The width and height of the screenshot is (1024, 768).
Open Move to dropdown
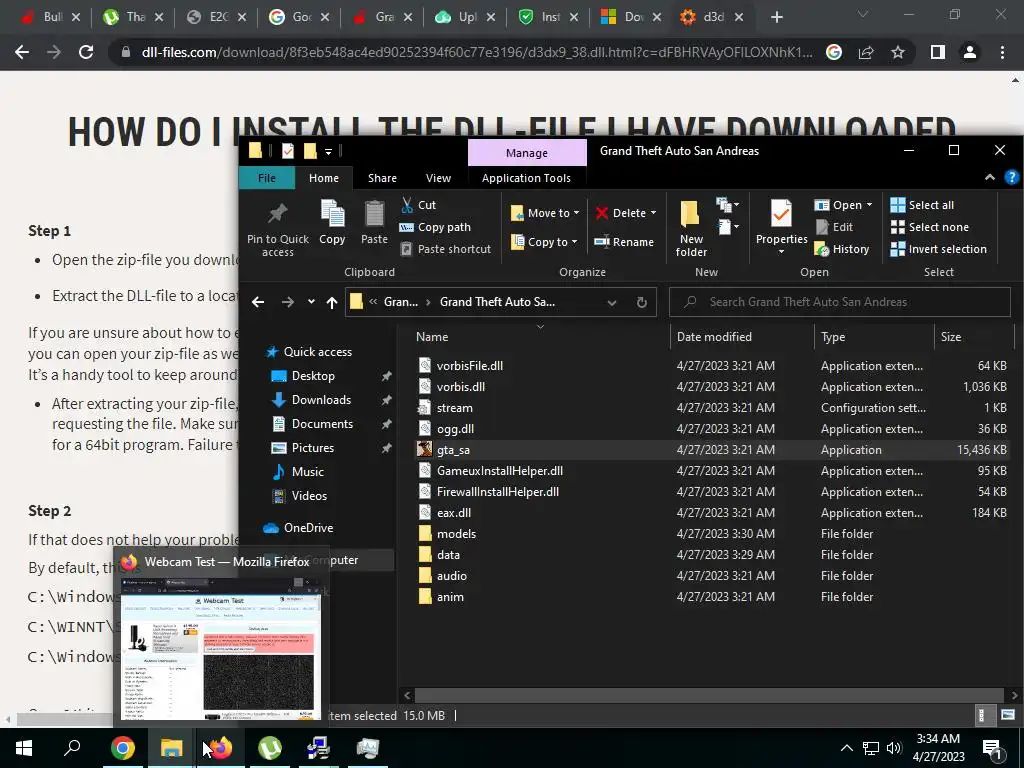pos(545,213)
